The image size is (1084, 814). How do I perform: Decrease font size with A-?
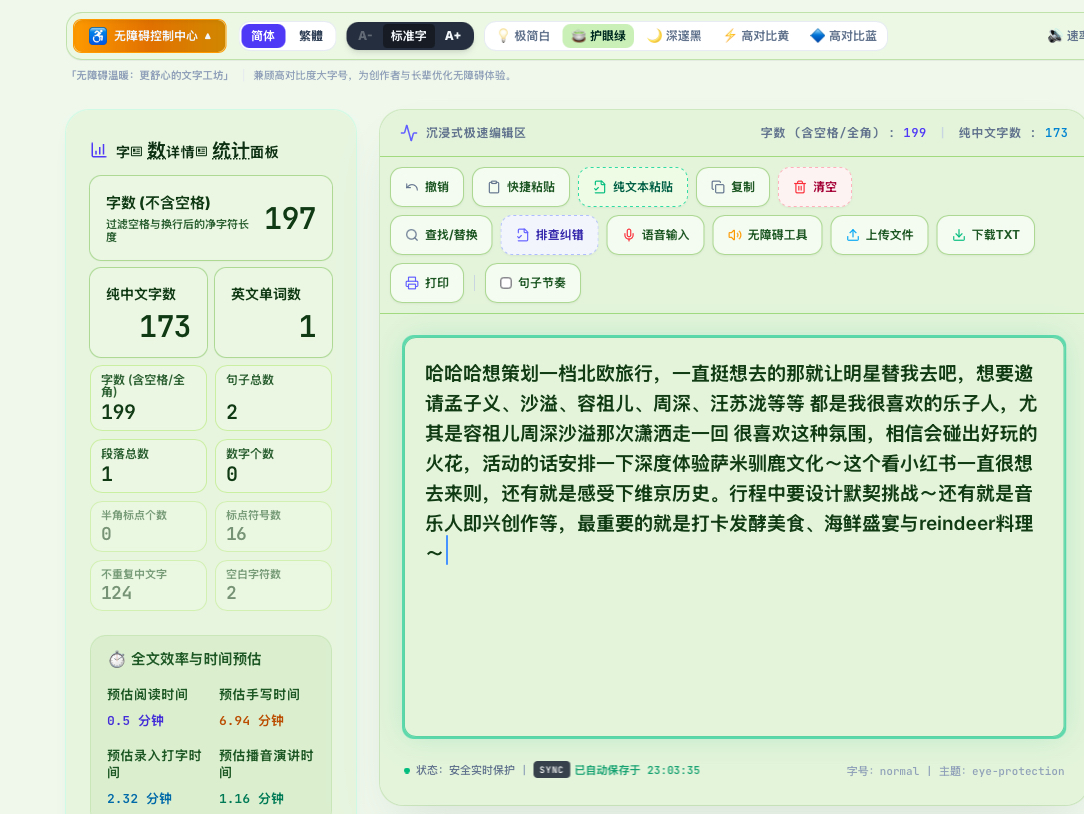pos(365,36)
